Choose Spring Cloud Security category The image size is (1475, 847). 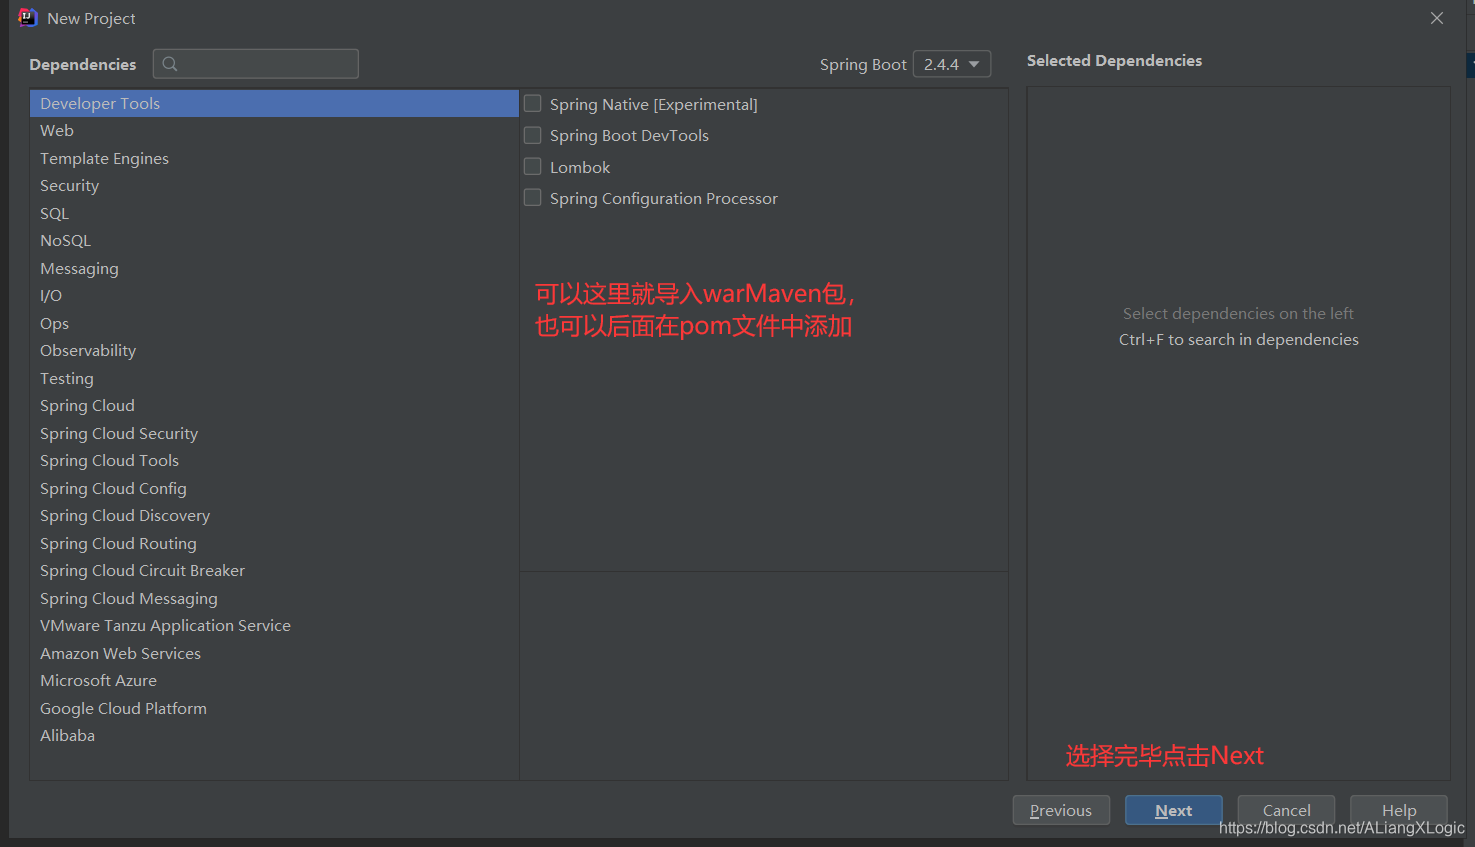point(274,433)
